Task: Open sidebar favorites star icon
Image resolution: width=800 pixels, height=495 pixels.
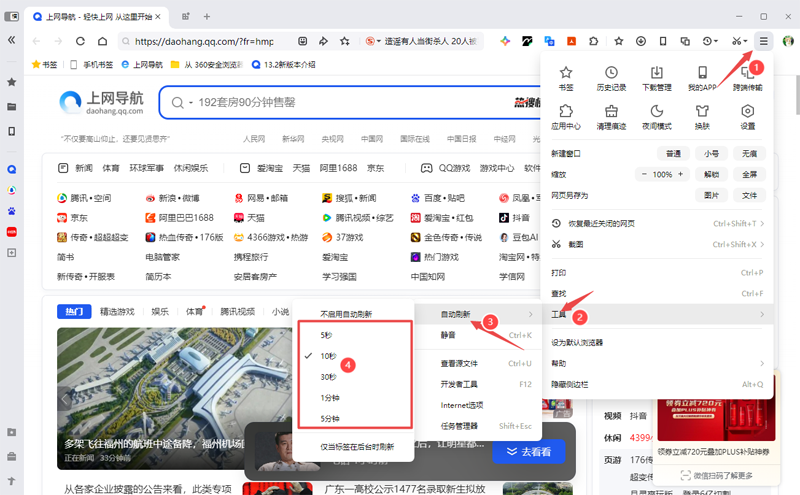Action: tap(11, 82)
